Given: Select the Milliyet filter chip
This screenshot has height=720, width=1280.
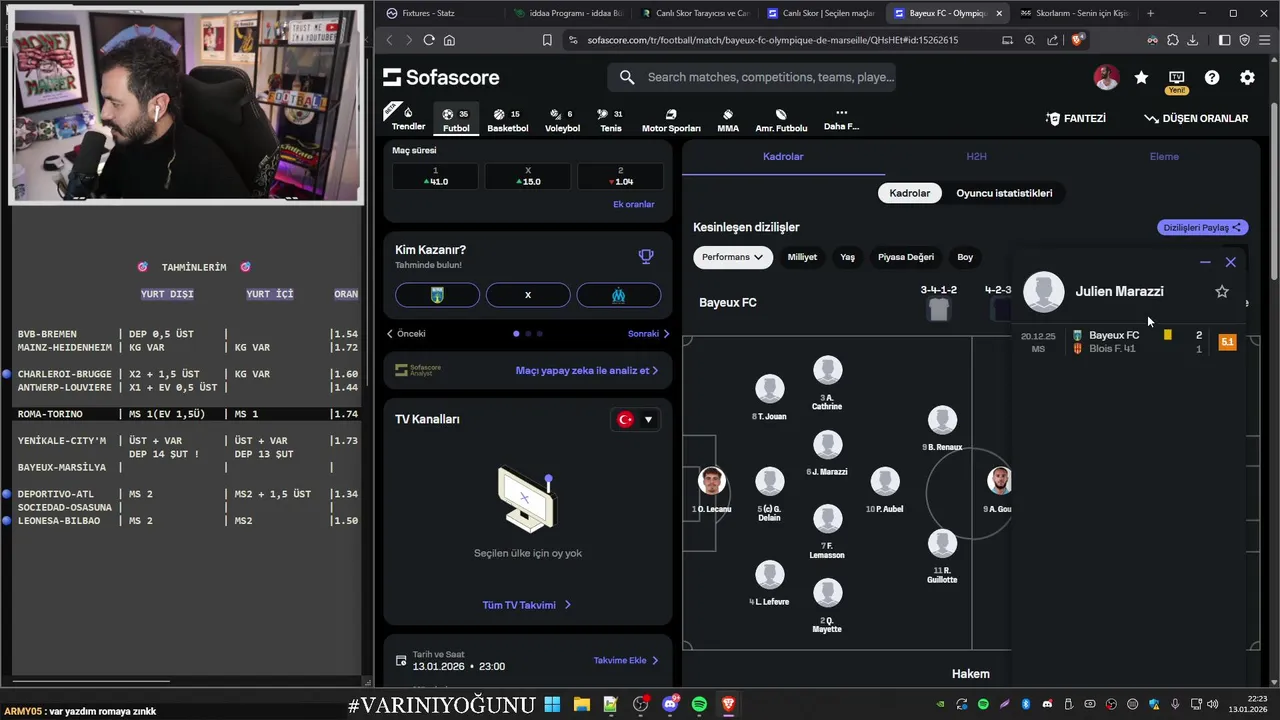Looking at the screenshot, I should click(x=802, y=257).
